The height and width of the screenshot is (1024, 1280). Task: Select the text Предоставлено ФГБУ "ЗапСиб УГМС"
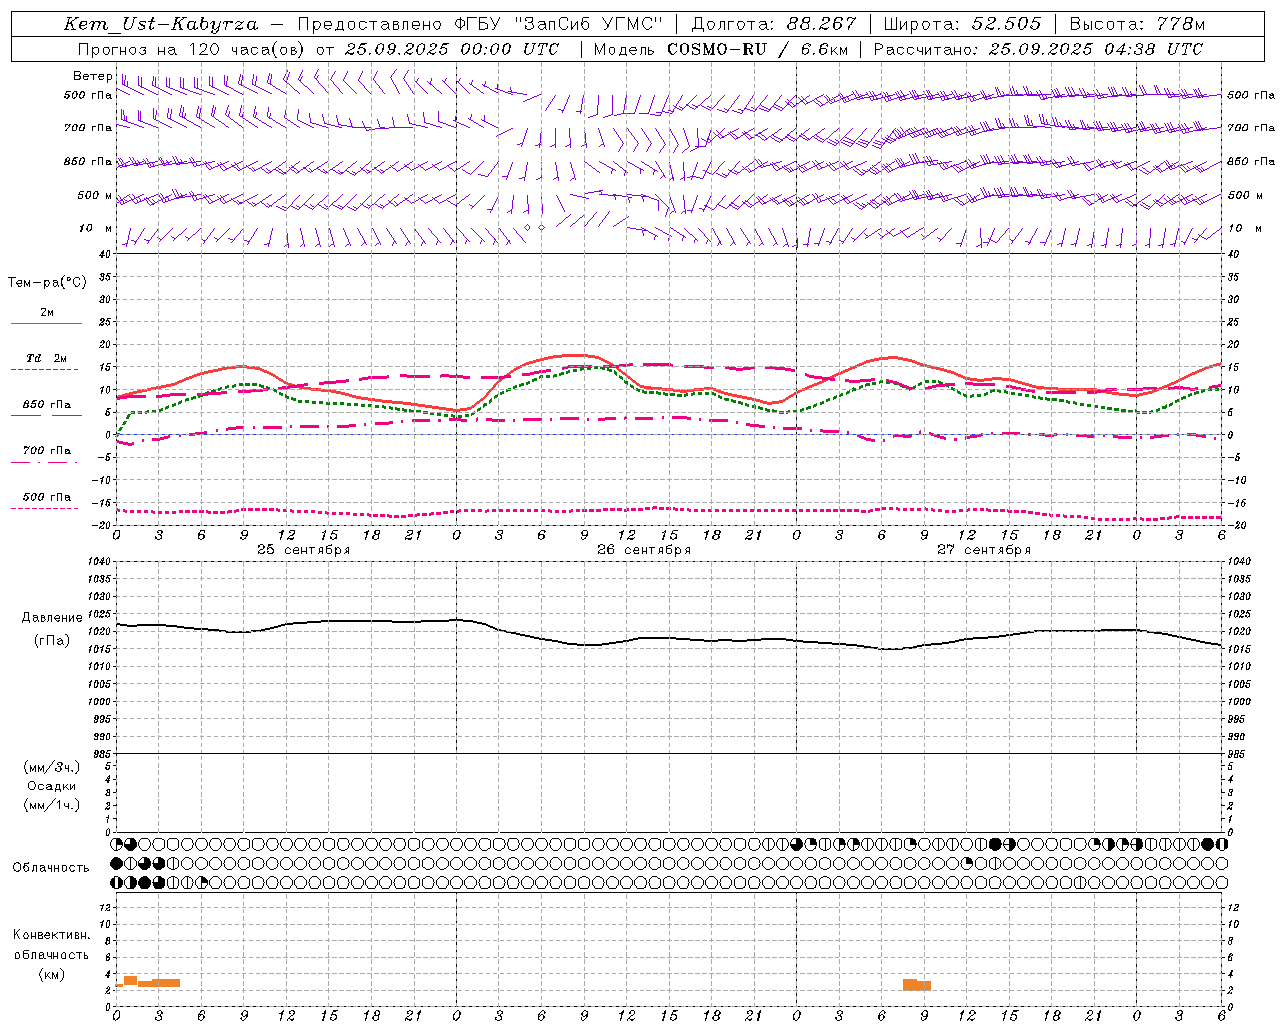480,24
